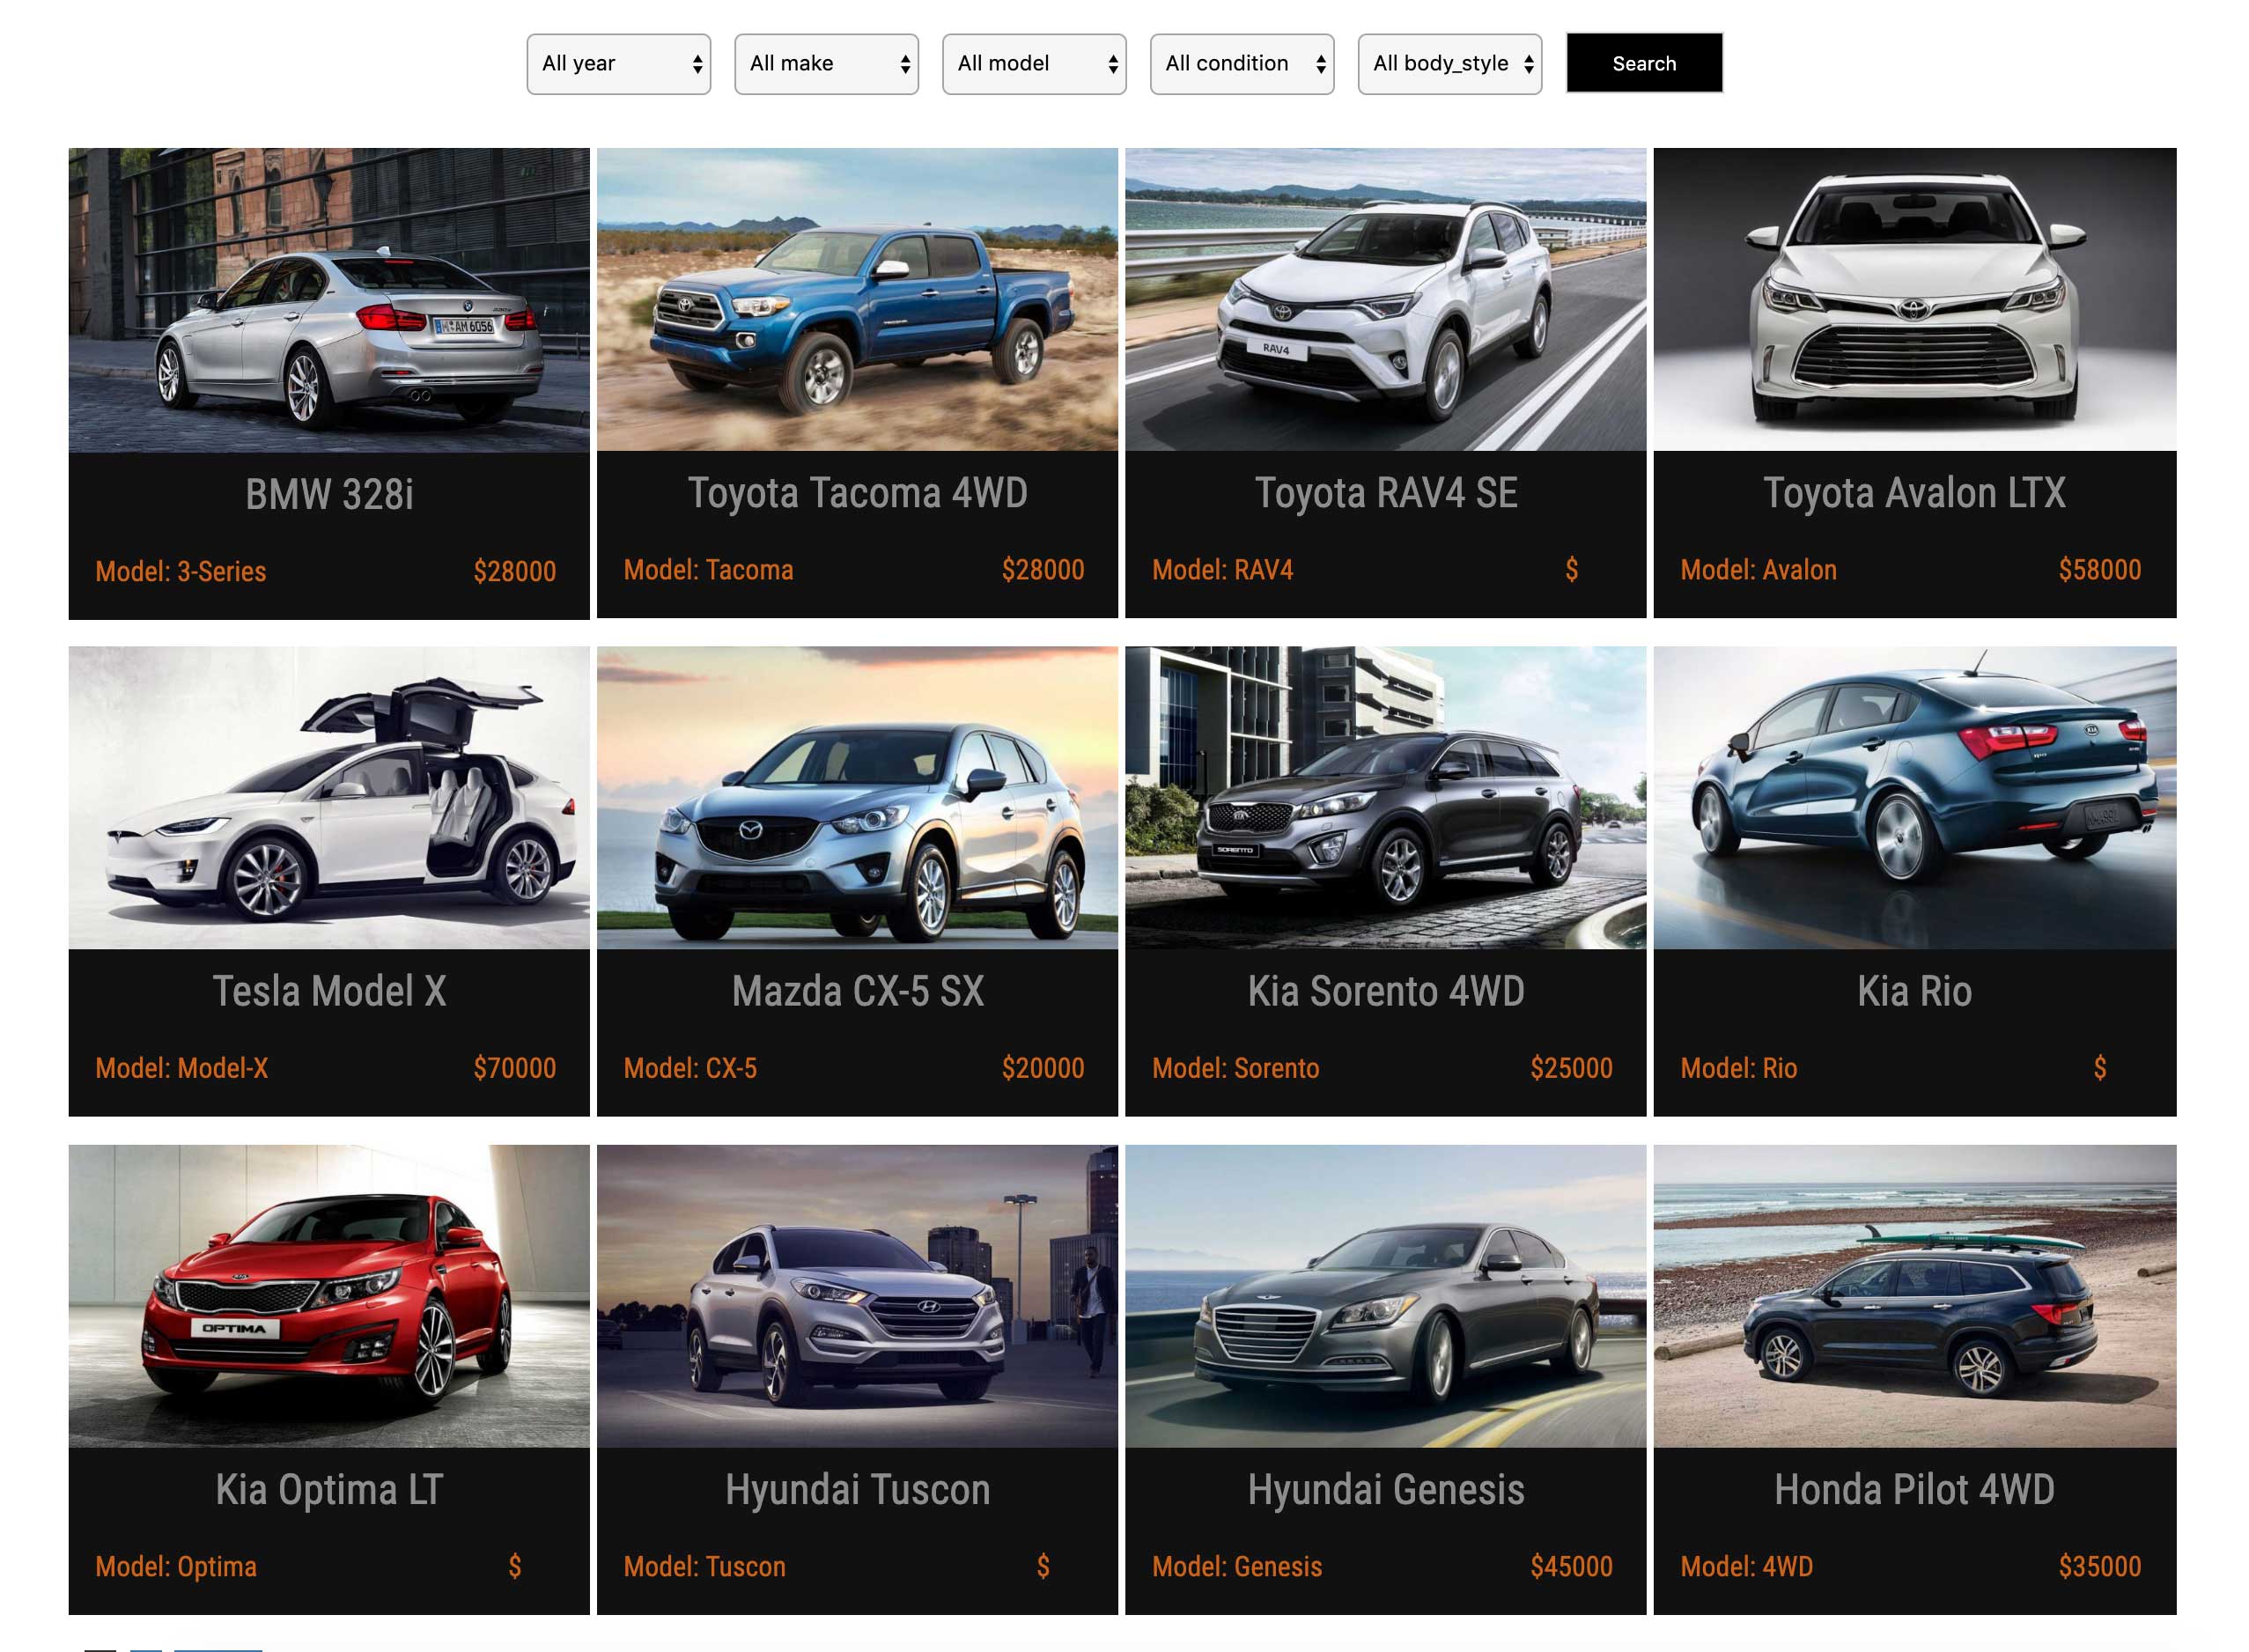The image size is (2249, 1652).
Task: Click the Kia Optima LT title
Action: [x=329, y=1490]
